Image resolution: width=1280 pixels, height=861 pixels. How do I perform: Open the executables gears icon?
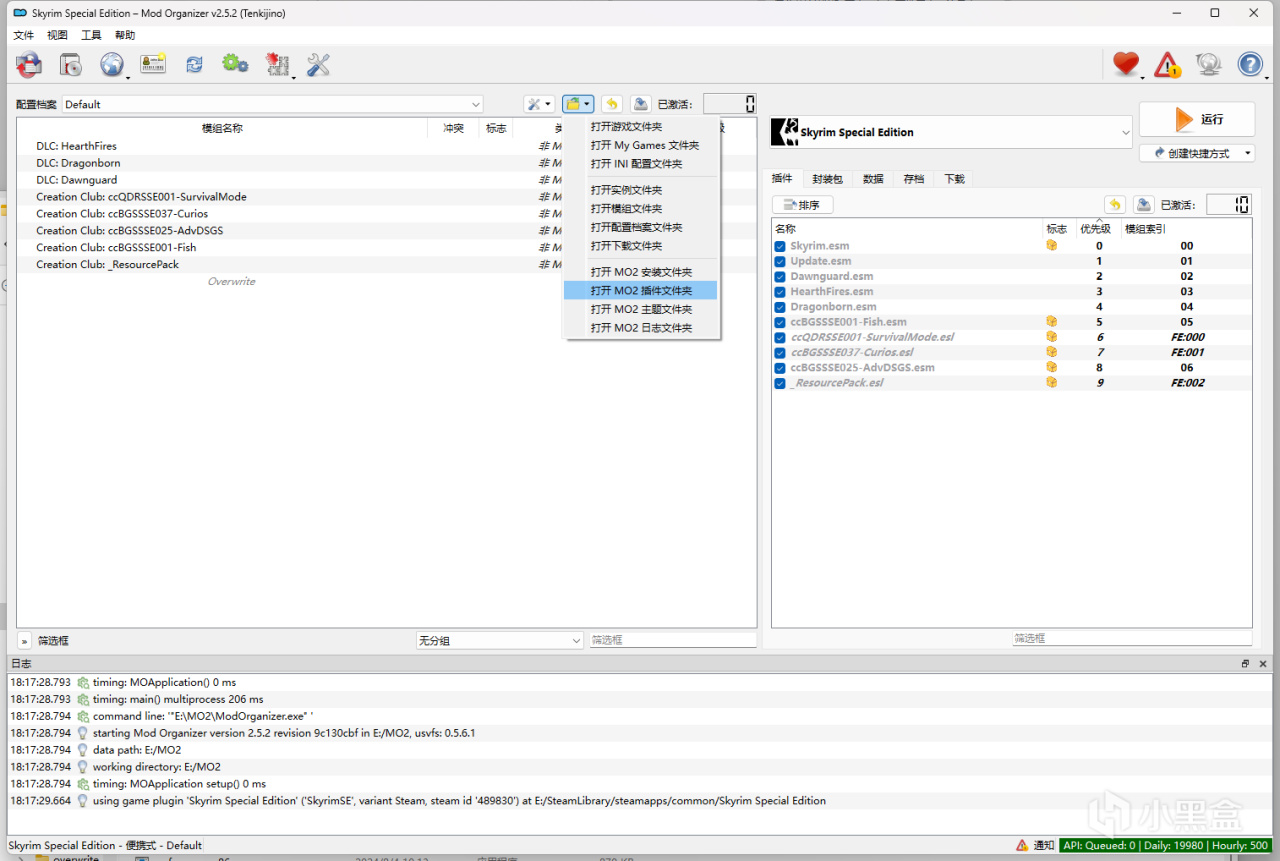(235, 65)
